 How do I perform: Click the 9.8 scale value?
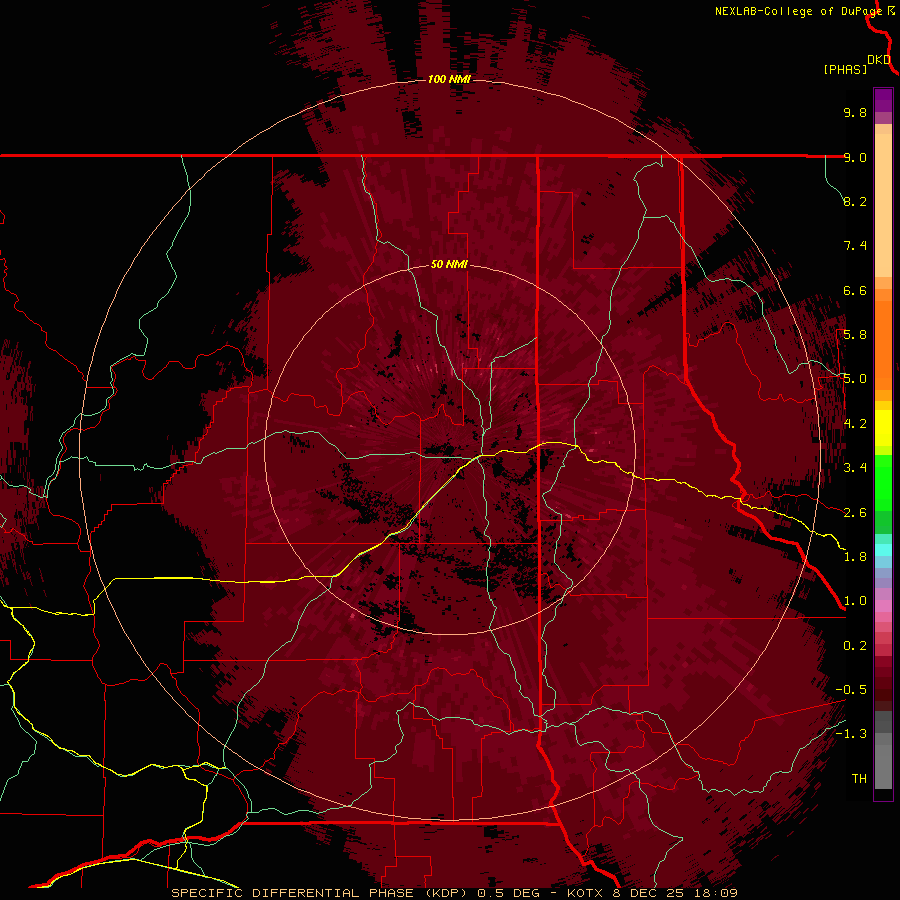855,112
